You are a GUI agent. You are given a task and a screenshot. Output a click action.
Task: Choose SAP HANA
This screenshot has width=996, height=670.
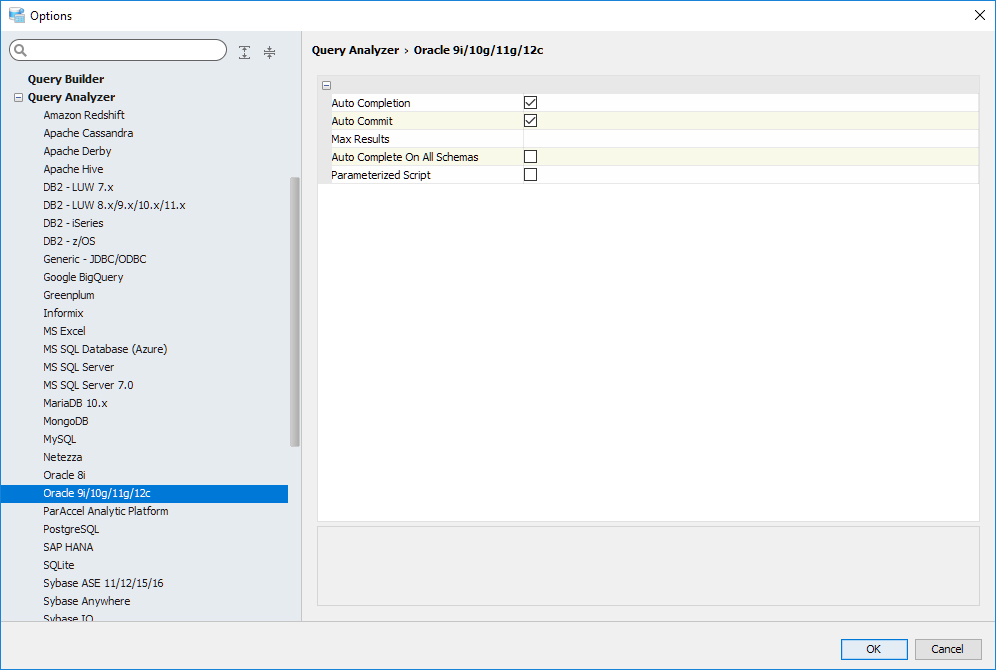click(x=68, y=547)
